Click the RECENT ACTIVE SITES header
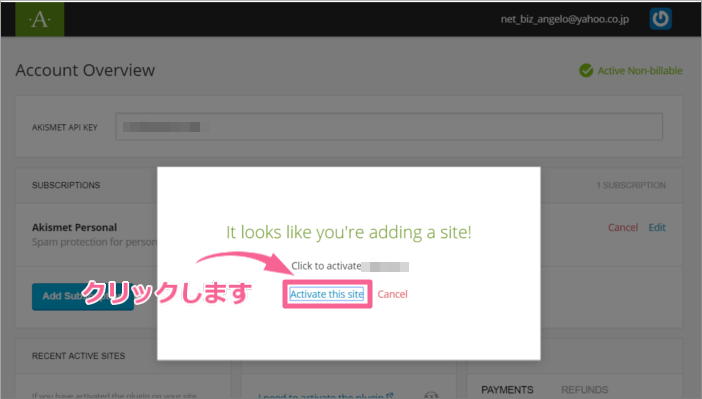 click(78, 356)
